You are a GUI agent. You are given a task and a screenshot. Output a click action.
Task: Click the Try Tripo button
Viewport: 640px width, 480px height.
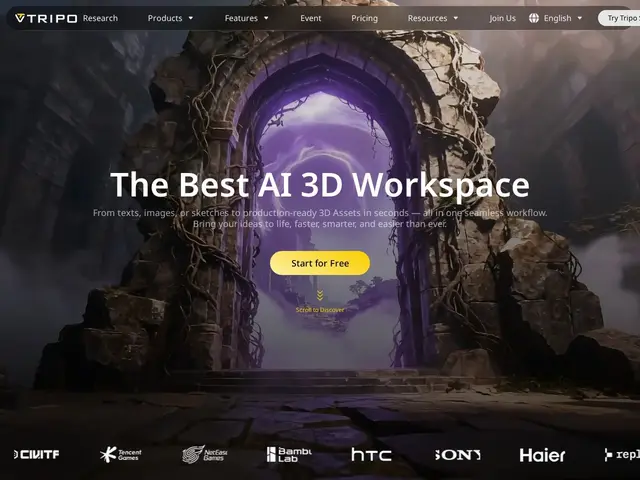619,18
